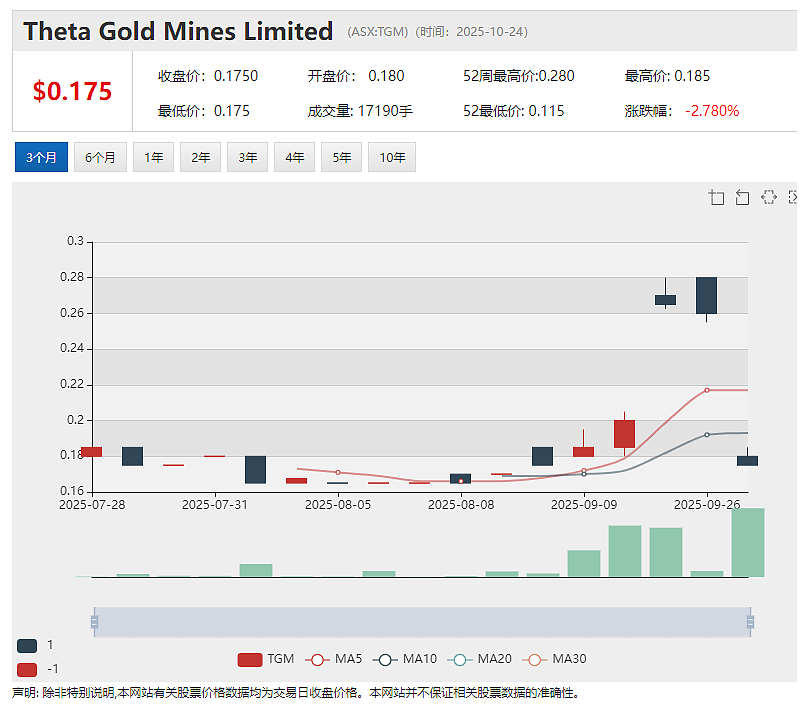Click the -2.780% change percentage
This screenshot has height=722, width=808.
coord(712,111)
